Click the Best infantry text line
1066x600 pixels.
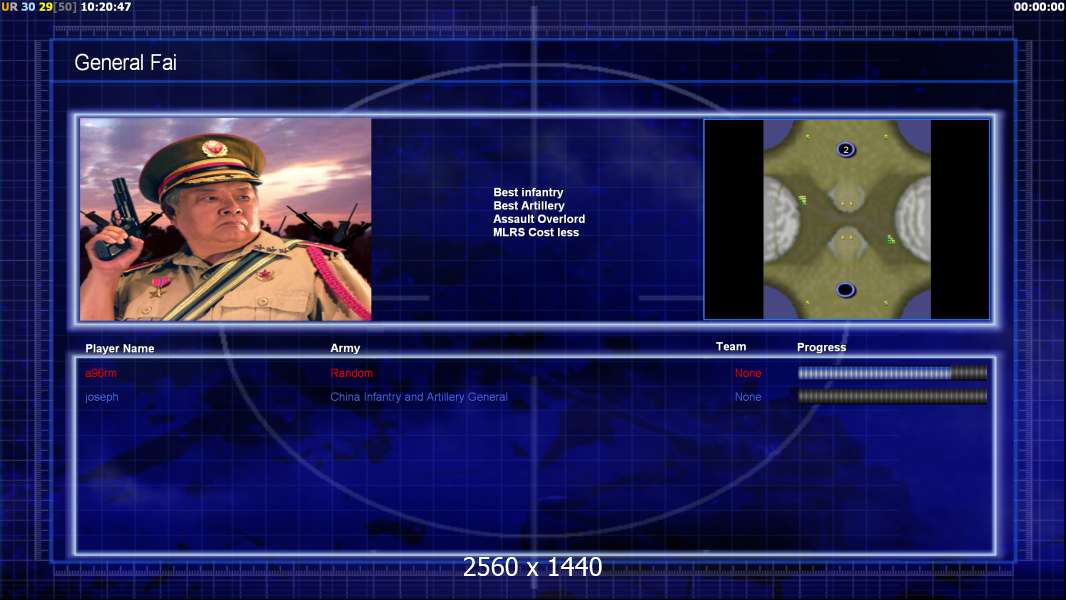pyautogui.click(x=528, y=192)
